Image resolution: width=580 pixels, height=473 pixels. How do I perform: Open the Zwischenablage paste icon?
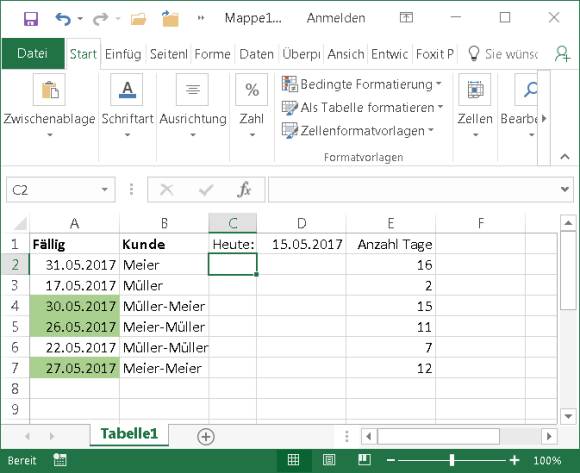tap(49, 89)
